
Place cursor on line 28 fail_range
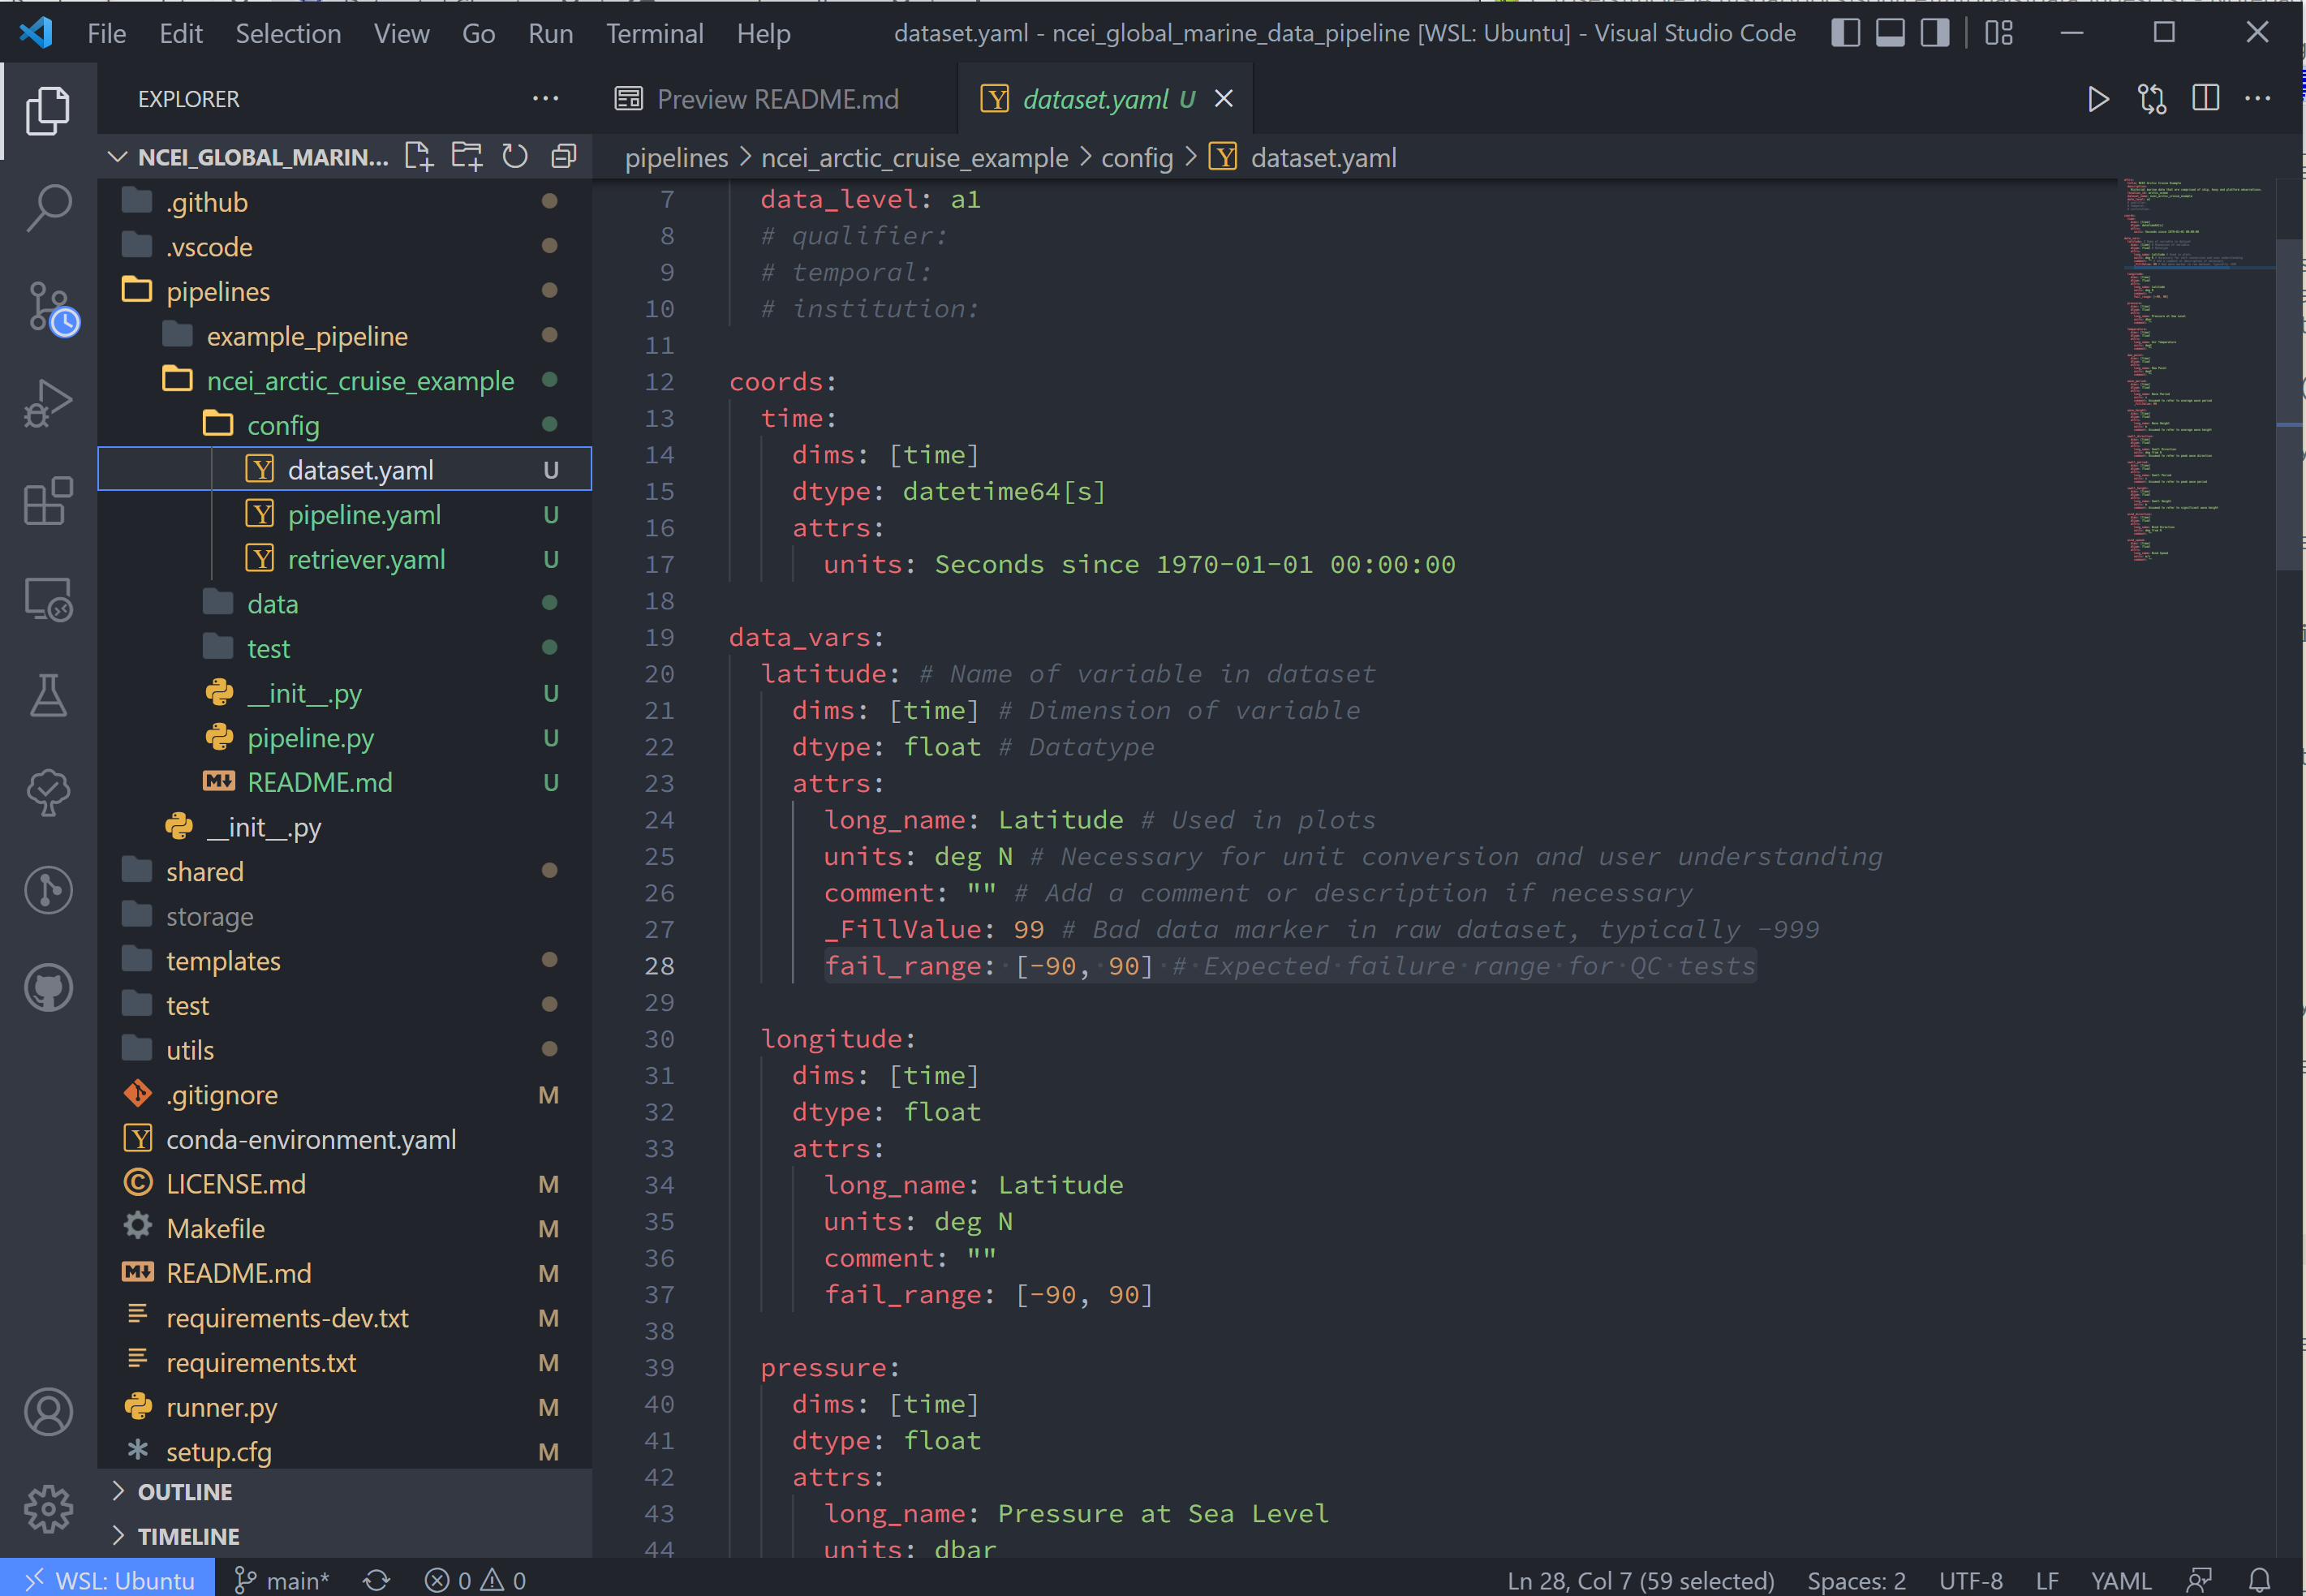click(x=1290, y=966)
